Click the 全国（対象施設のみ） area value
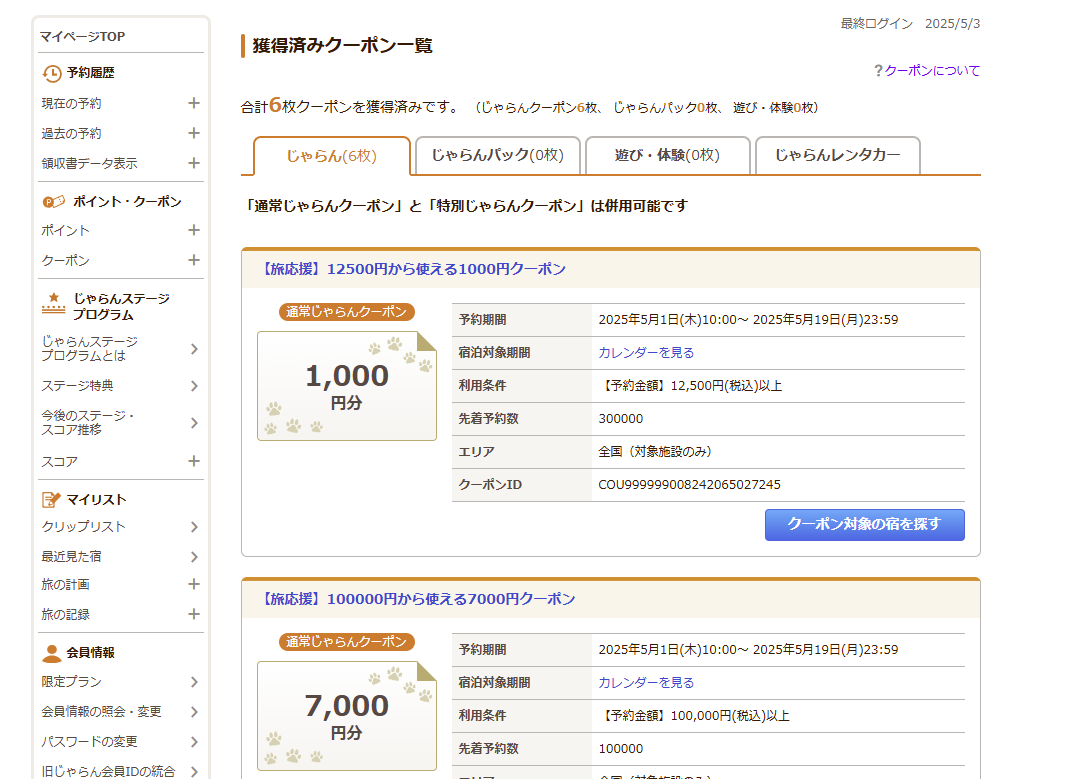The height and width of the screenshot is (779, 1065). pyautogui.click(x=655, y=452)
